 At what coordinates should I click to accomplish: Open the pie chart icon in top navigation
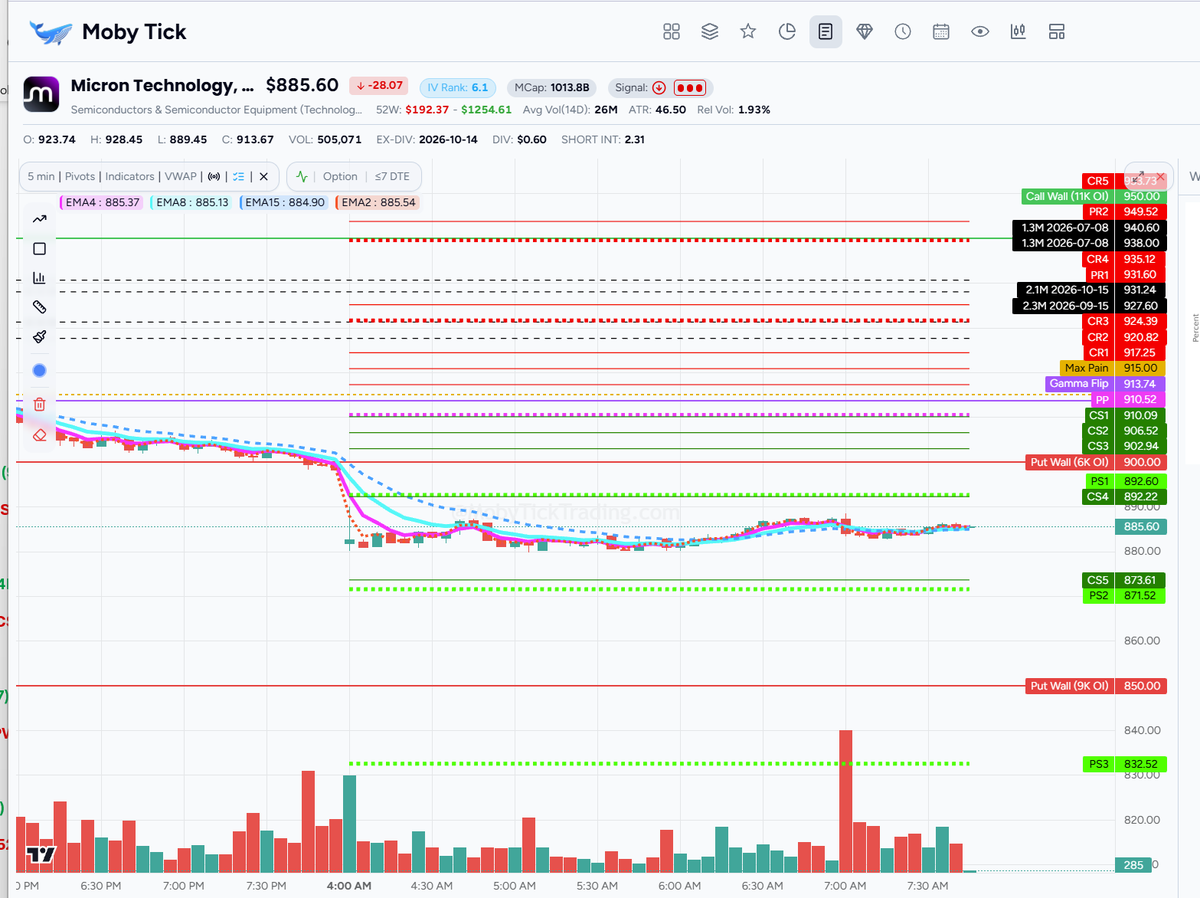pos(787,32)
